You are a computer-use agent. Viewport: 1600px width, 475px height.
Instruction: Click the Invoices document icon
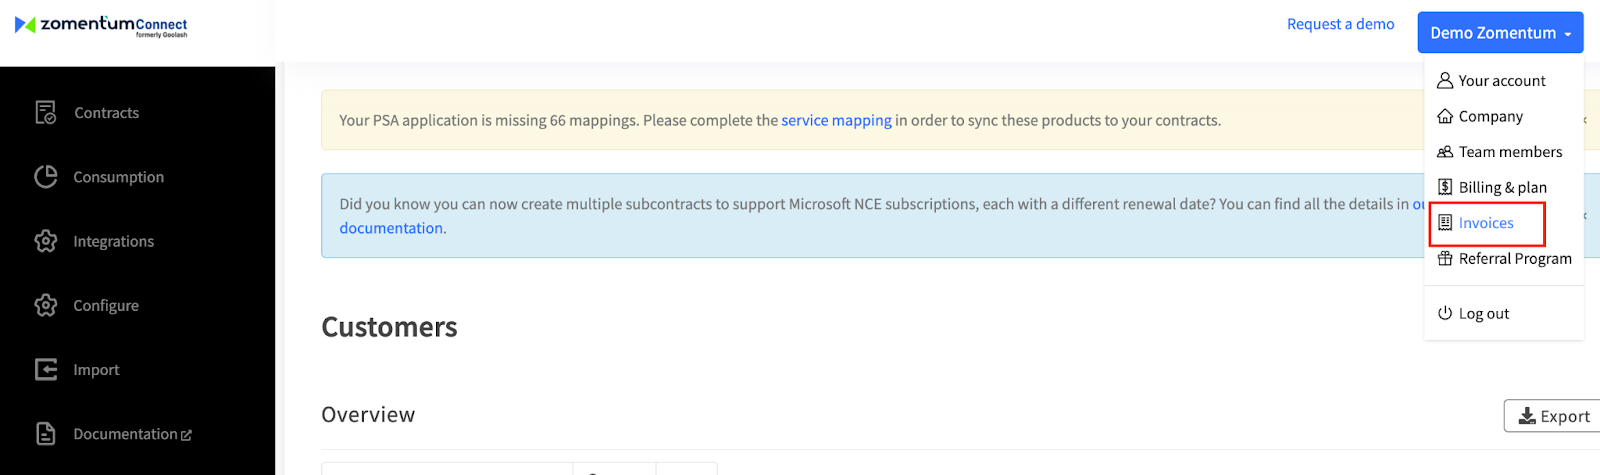[x=1445, y=223]
